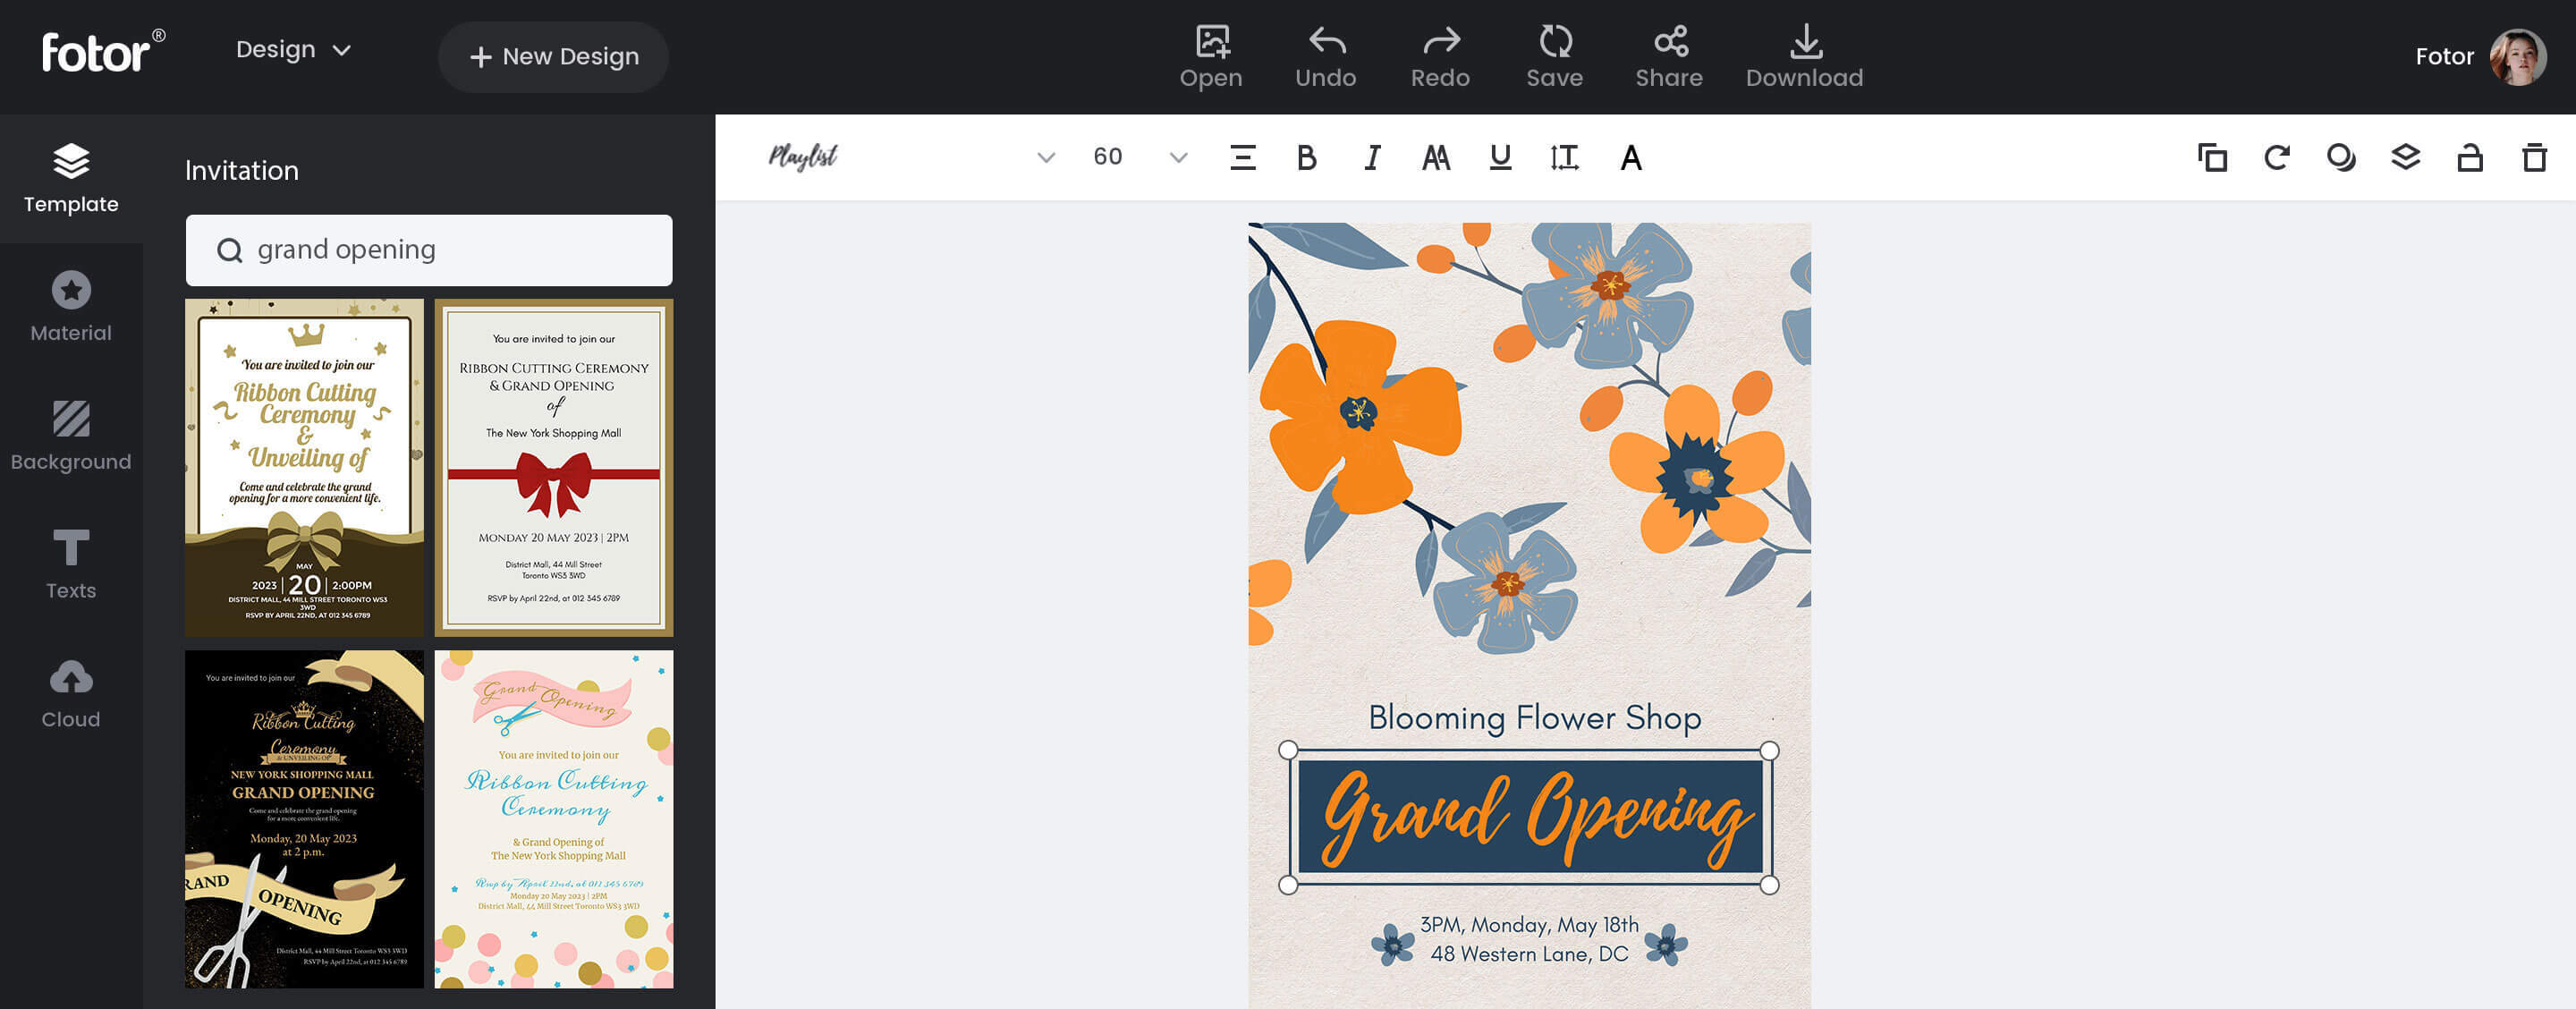2576x1009 pixels.
Task: Open the Texts panel
Action: click(x=71, y=562)
